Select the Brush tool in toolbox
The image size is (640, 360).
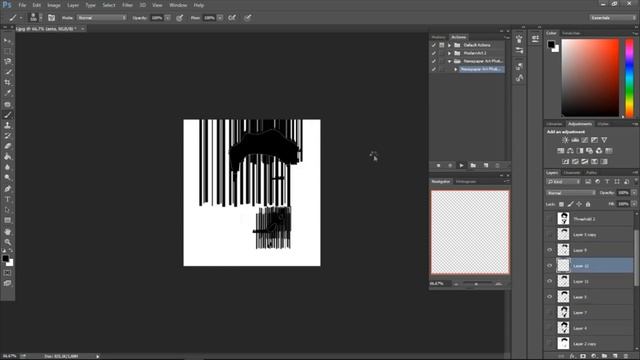[7, 115]
